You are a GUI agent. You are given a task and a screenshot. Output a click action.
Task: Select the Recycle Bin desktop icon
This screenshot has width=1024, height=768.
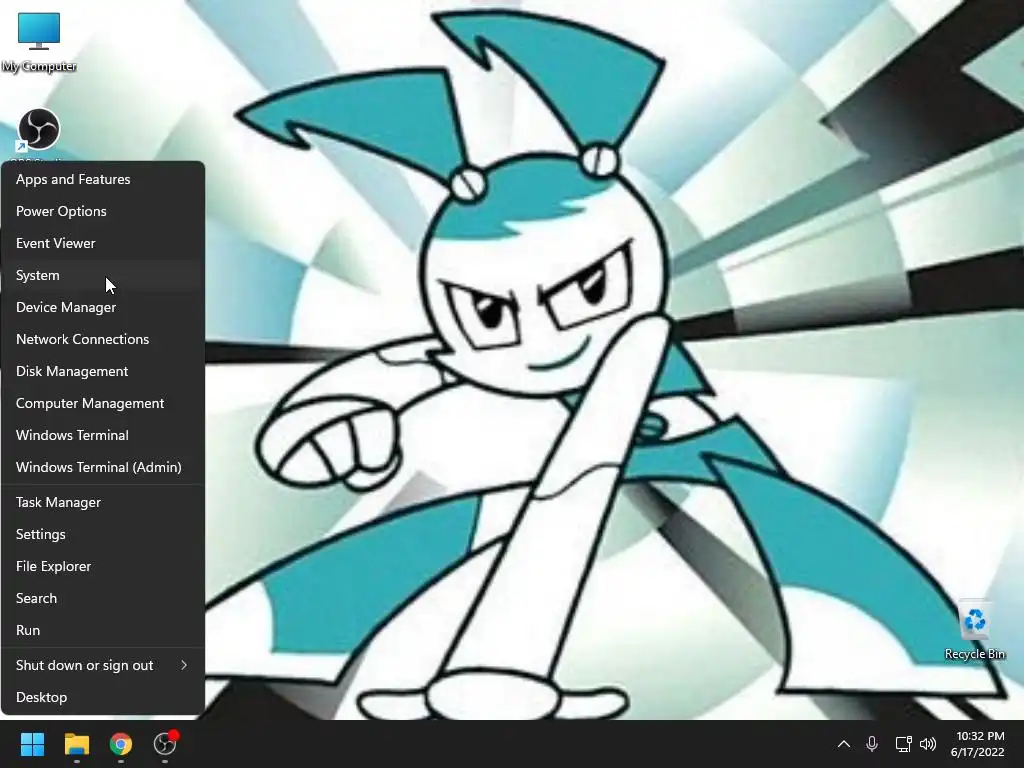(x=974, y=630)
